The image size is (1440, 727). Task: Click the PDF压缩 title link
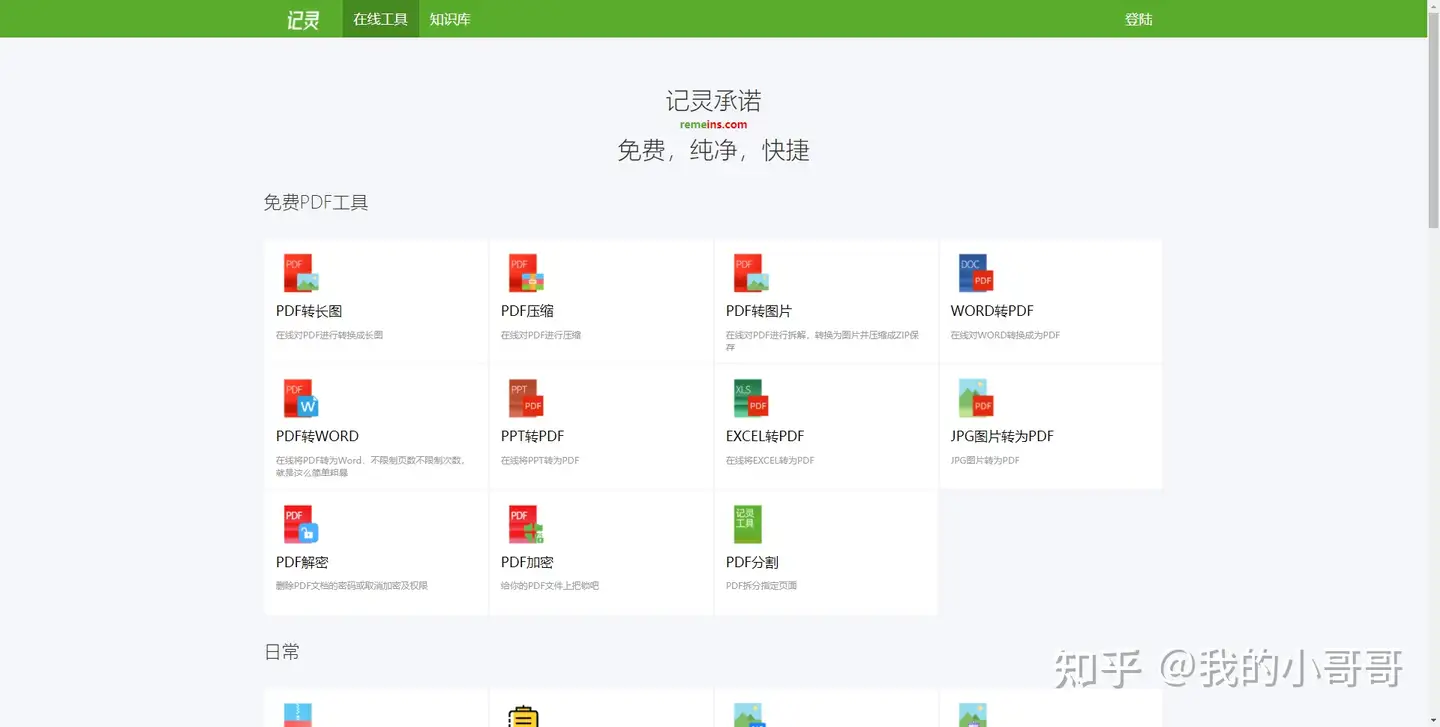[527, 311]
